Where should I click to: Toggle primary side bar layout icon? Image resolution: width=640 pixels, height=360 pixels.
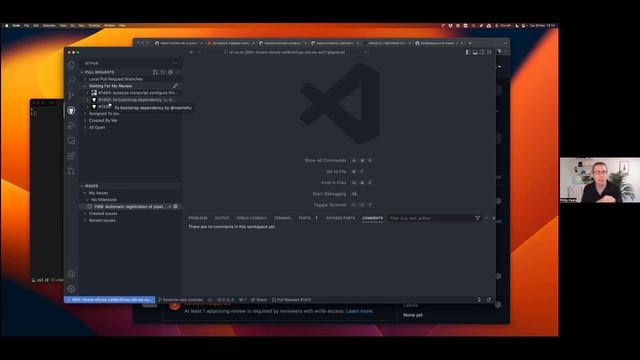[x=468, y=52]
